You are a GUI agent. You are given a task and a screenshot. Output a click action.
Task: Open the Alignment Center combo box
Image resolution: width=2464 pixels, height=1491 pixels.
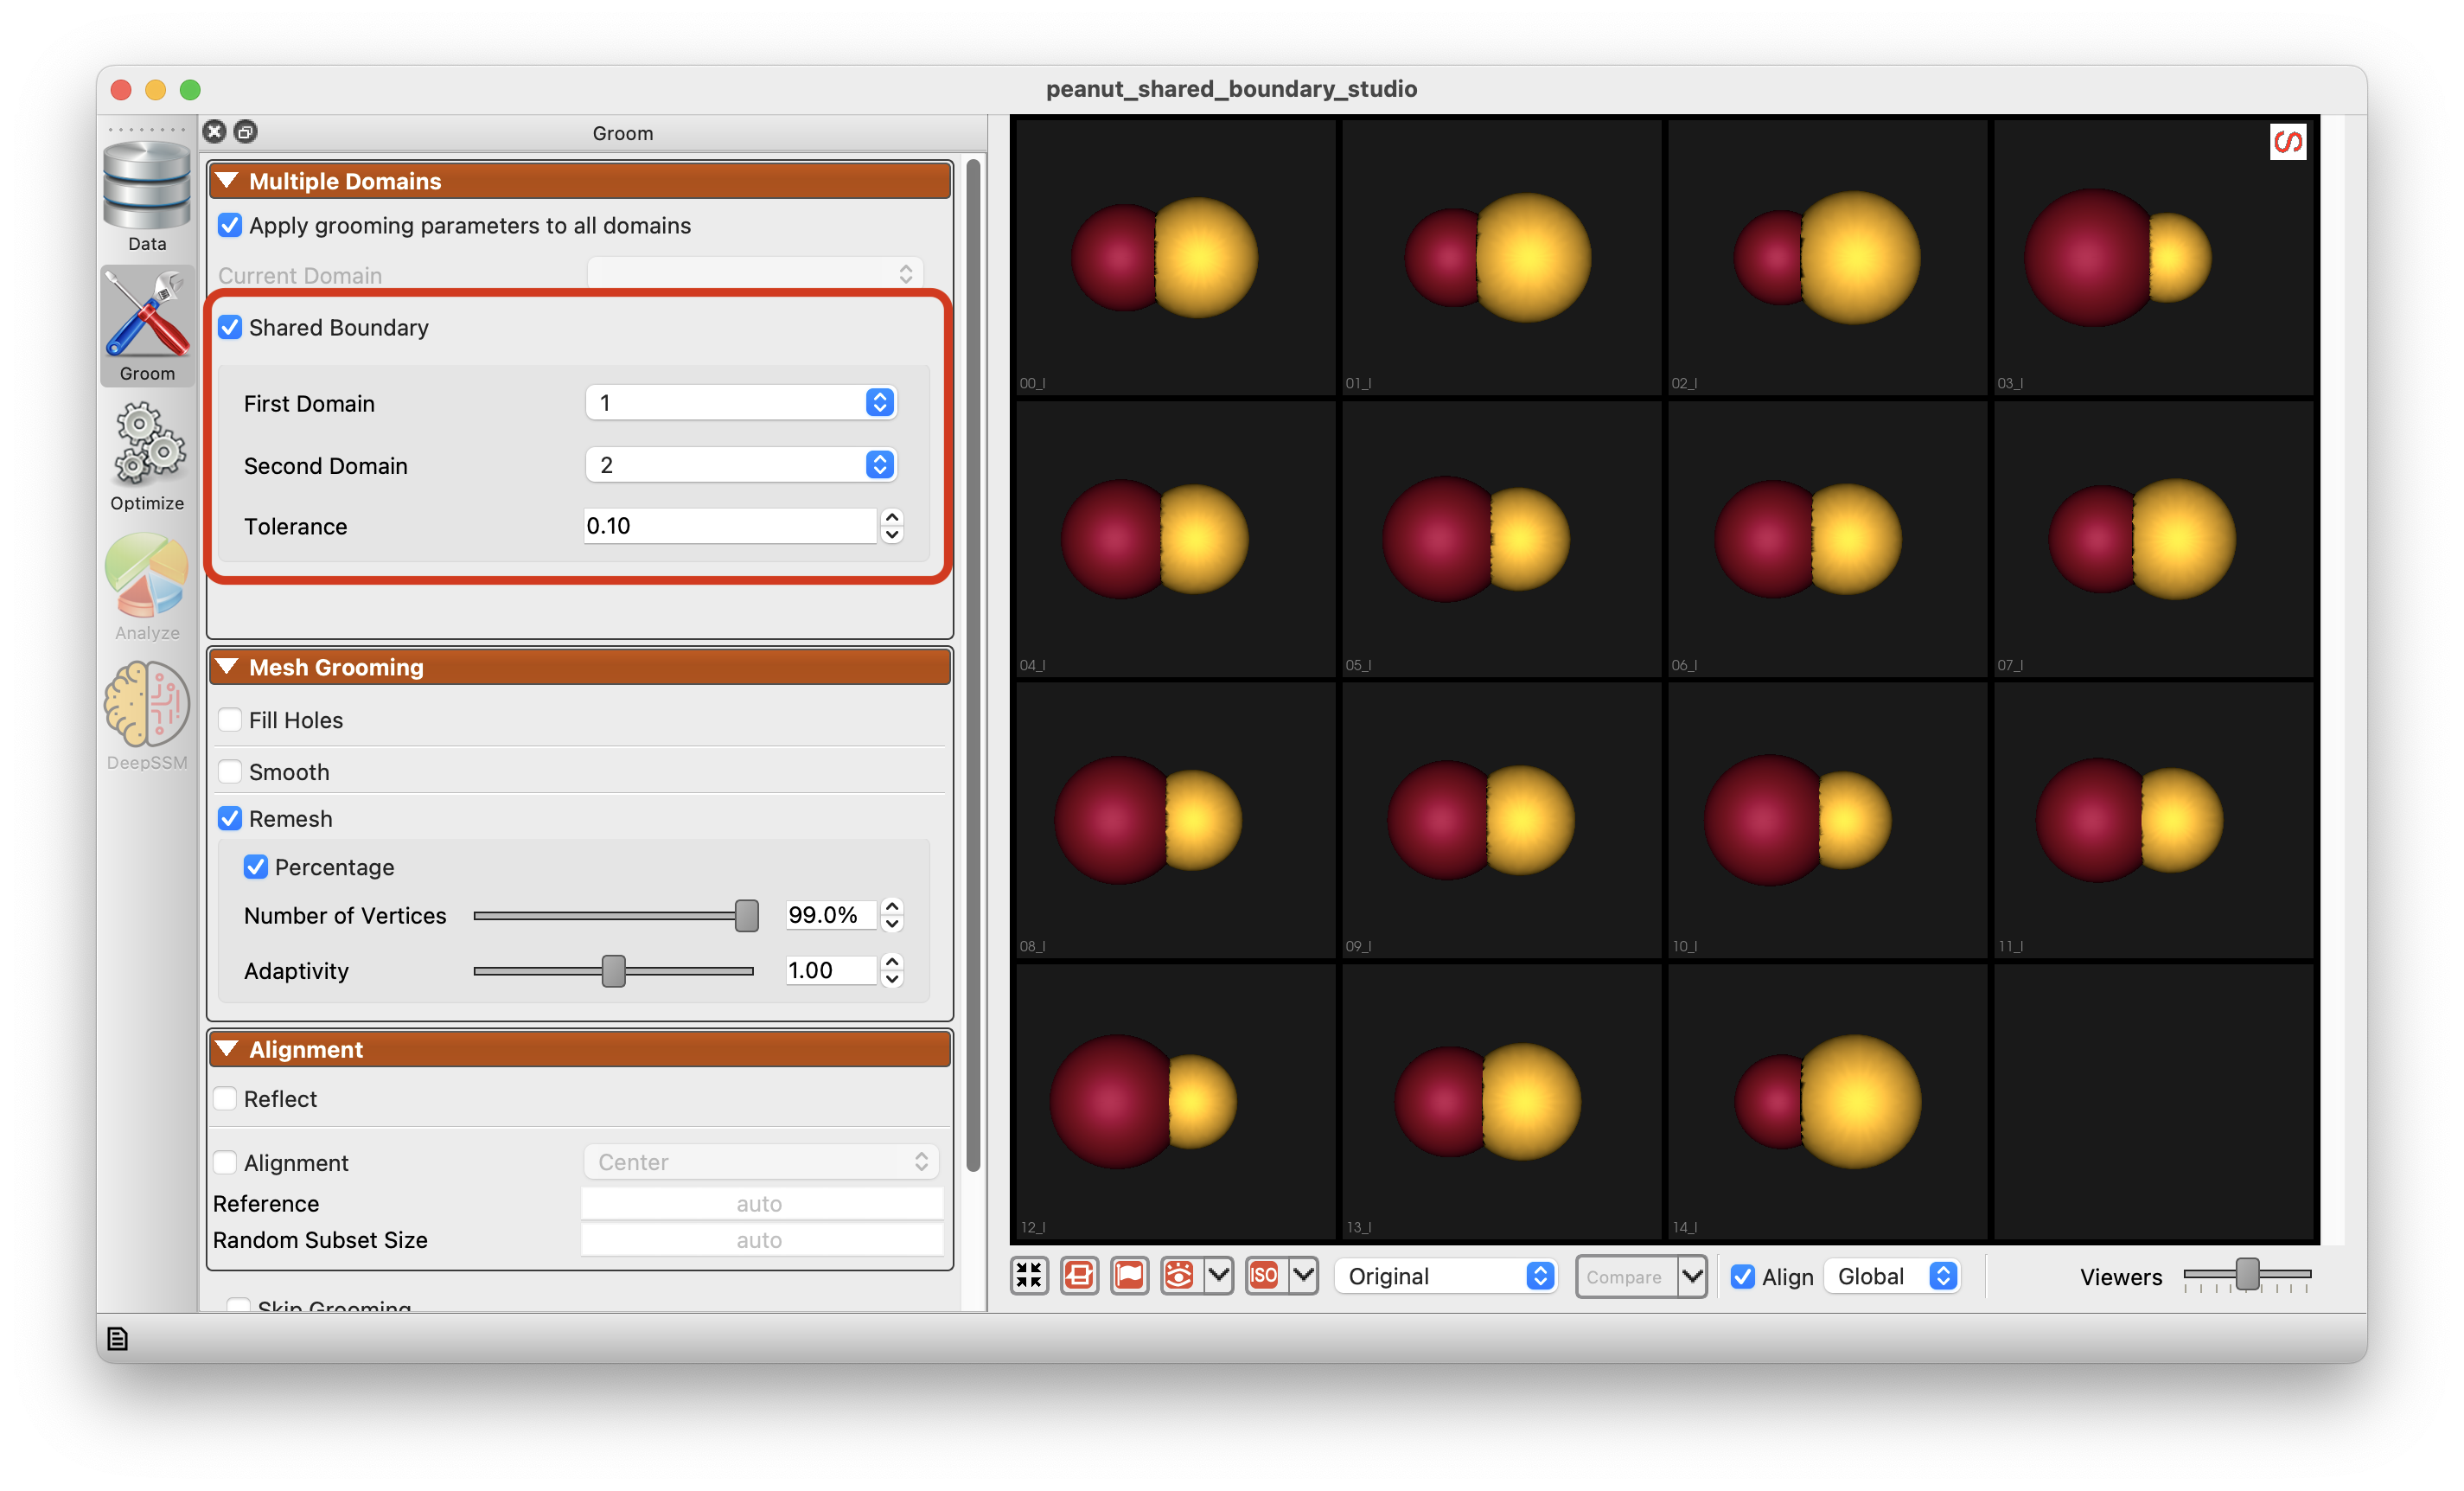(761, 1161)
